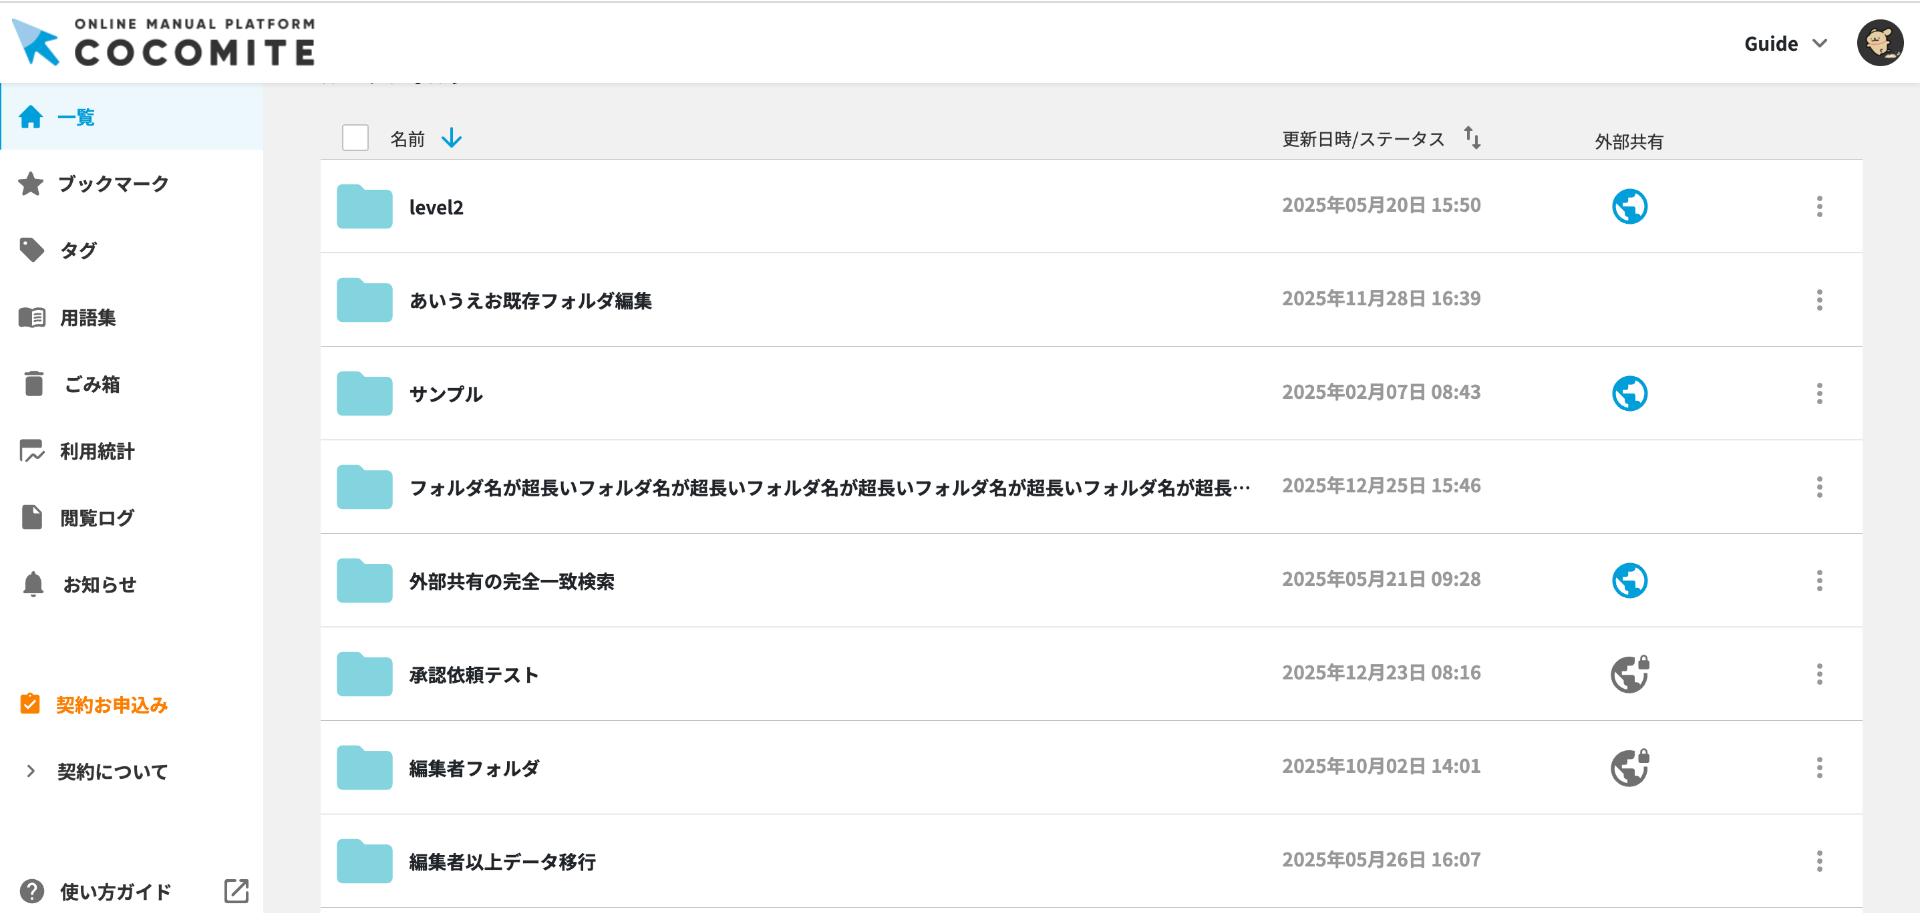Open the あいうえお既存フォルダ編集 folder

click(530, 301)
